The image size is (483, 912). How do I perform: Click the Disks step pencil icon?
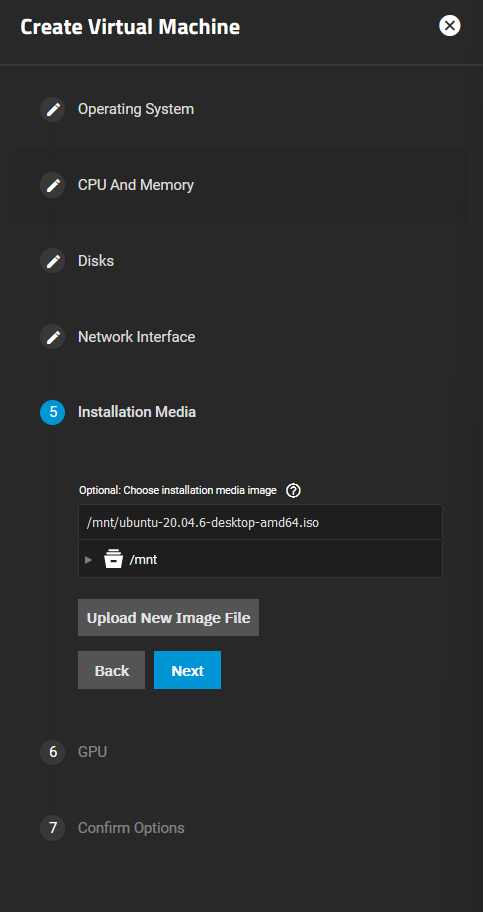tap(52, 261)
